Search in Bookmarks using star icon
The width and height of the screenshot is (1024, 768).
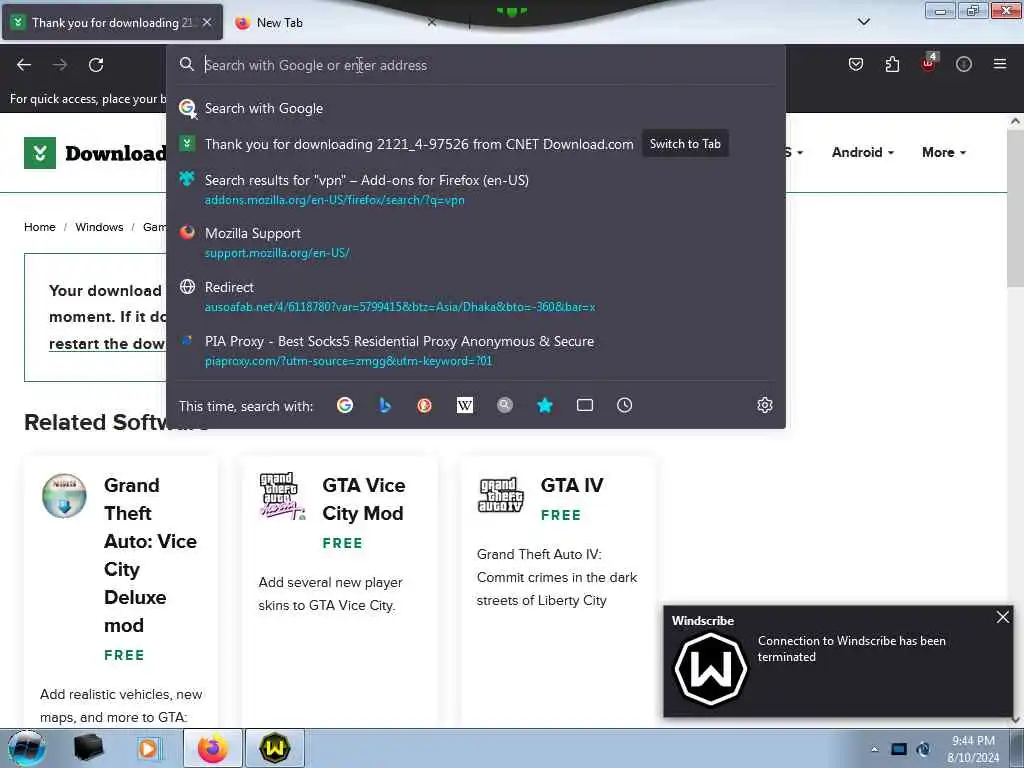coord(545,406)
